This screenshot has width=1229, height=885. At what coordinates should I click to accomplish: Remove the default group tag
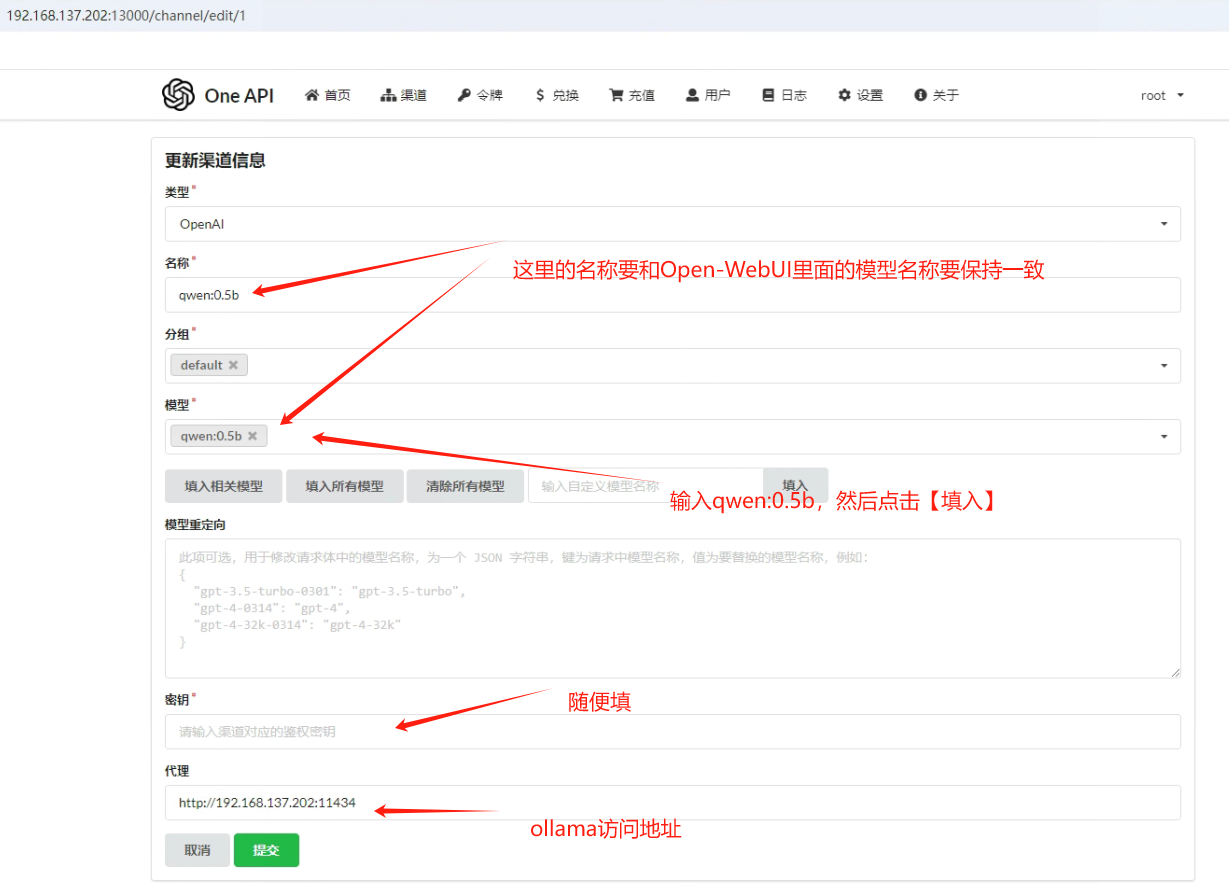click(233, 365)
